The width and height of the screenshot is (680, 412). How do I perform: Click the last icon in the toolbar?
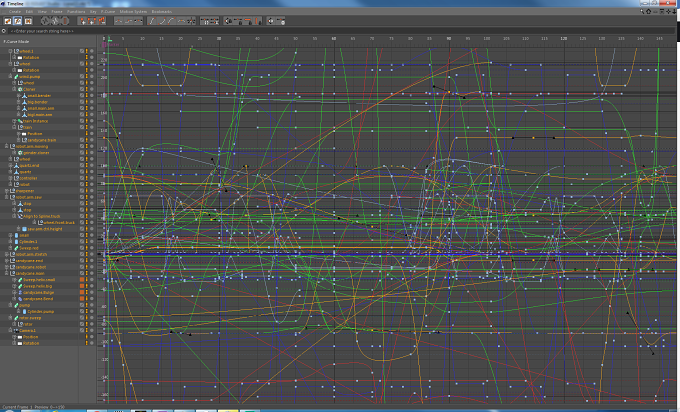point(281,21)
